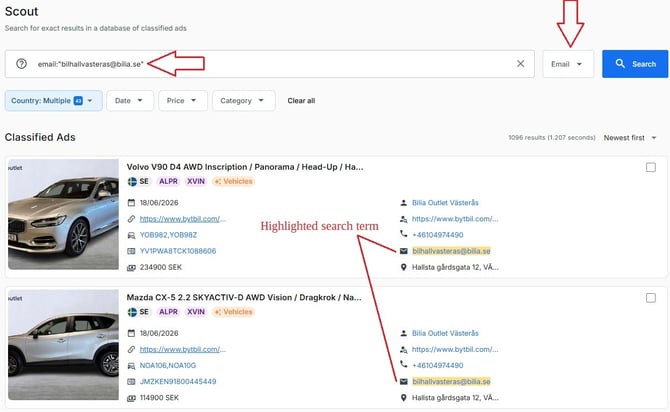Expand the Price filter dropdown
The image size is (670, 412).
point(182,100)
